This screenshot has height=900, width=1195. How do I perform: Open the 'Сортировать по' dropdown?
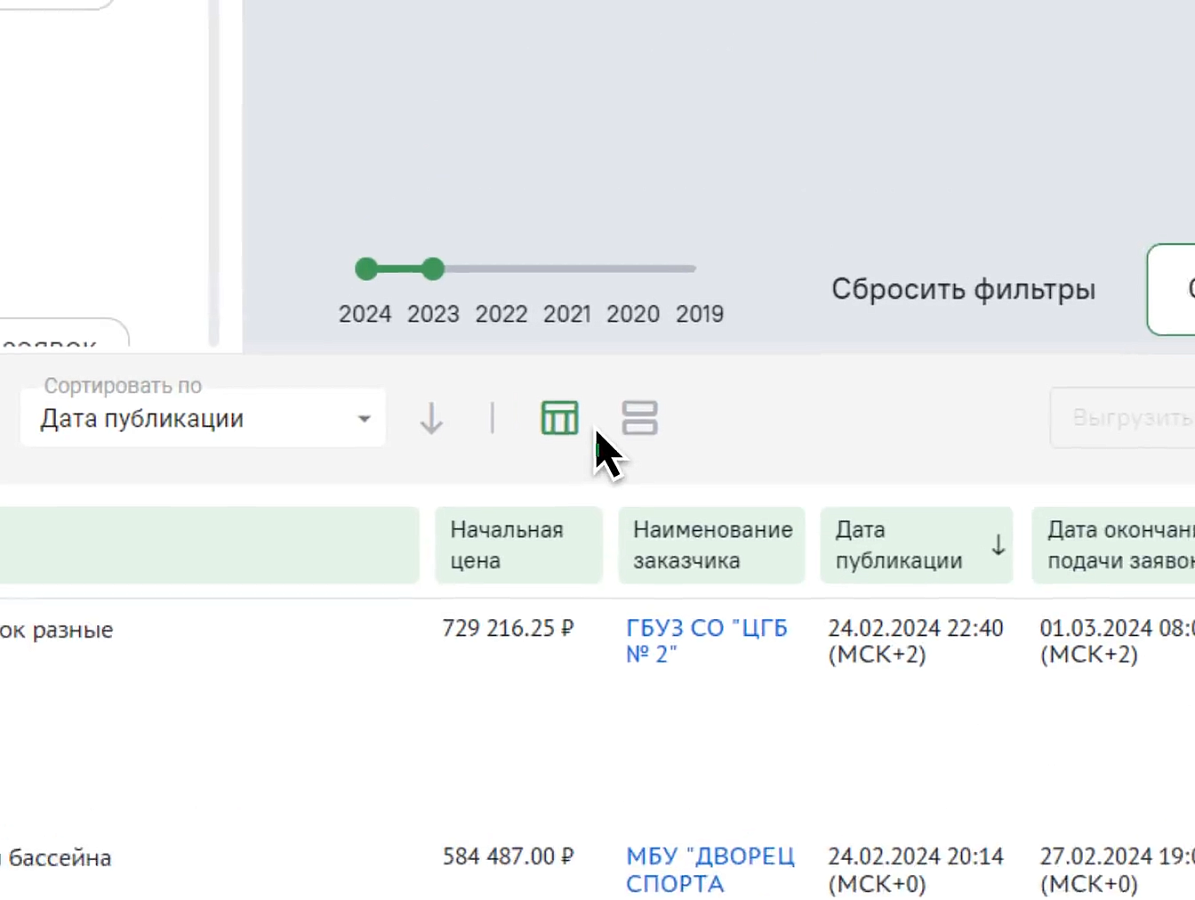(203, 418)
